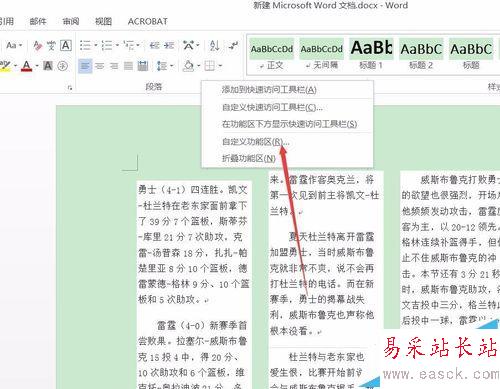This screenshot has width=500, height=389.
Task: Expand the multilevel list dropdown
Action: (x=138, y=45)
